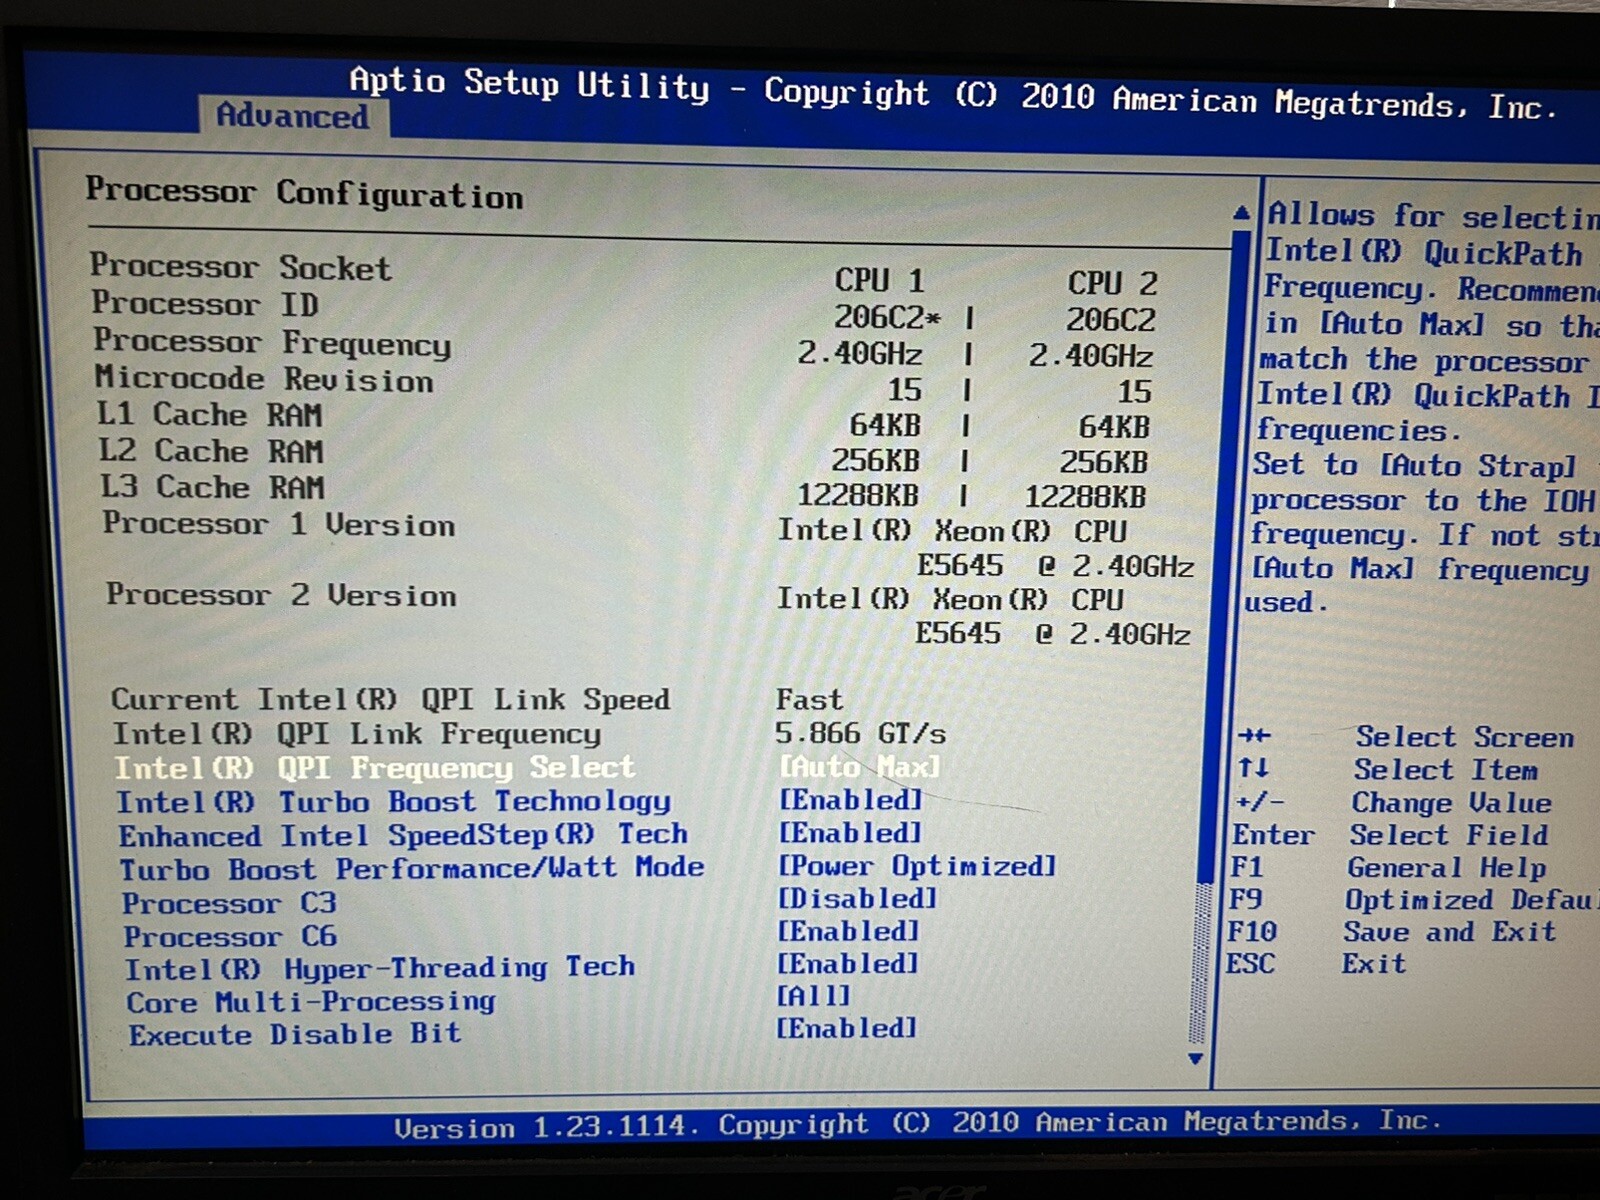Click the F1 General Help hint
This screenshot has width=1600, height=1200.
pos(1390,868)
